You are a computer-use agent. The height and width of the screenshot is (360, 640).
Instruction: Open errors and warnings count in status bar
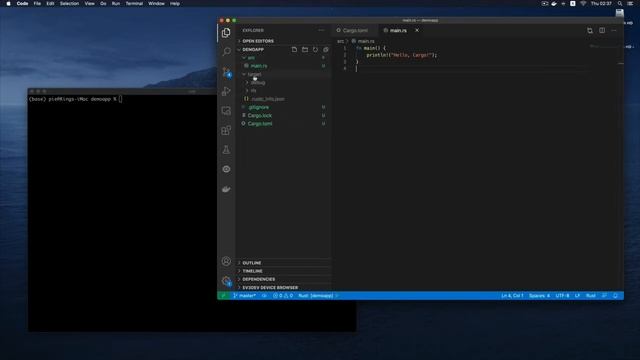click(x=282, y=296)
